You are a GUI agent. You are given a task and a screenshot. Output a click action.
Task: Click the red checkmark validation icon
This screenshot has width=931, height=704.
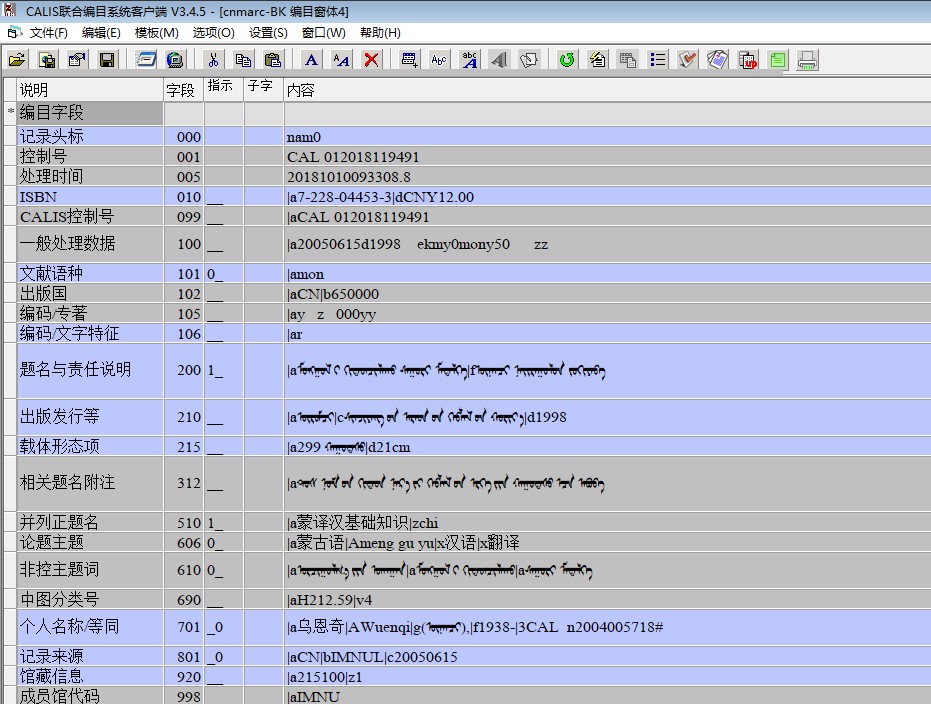(687, 60)
